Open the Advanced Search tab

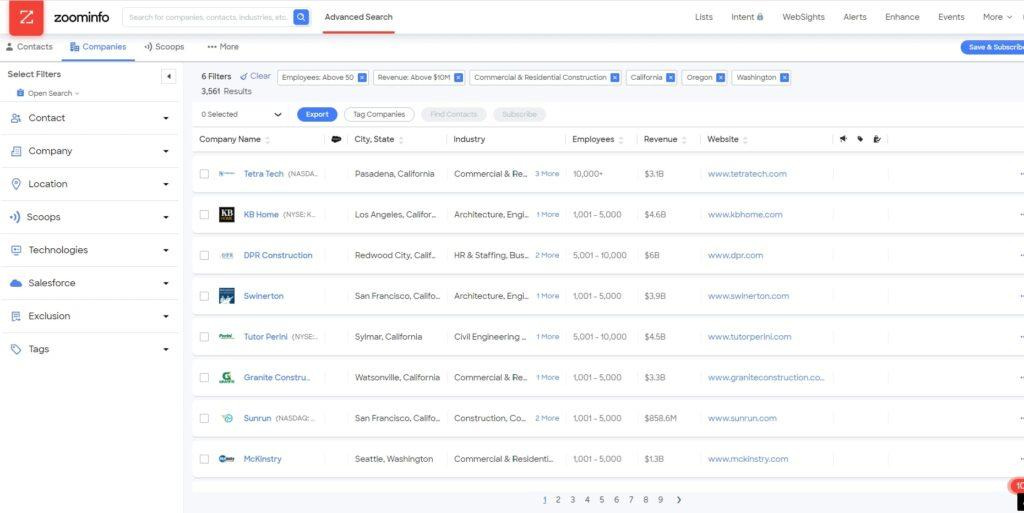click(x=359, y=17)
